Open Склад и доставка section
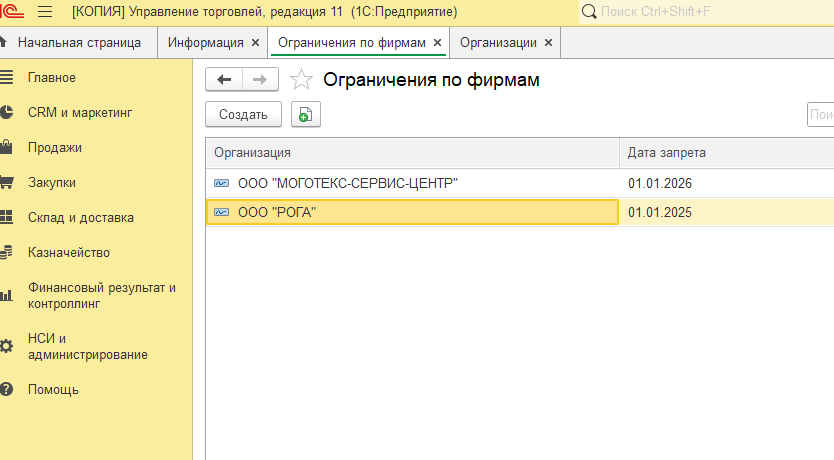This screenshot has height=460, width=834. [81, 218]
